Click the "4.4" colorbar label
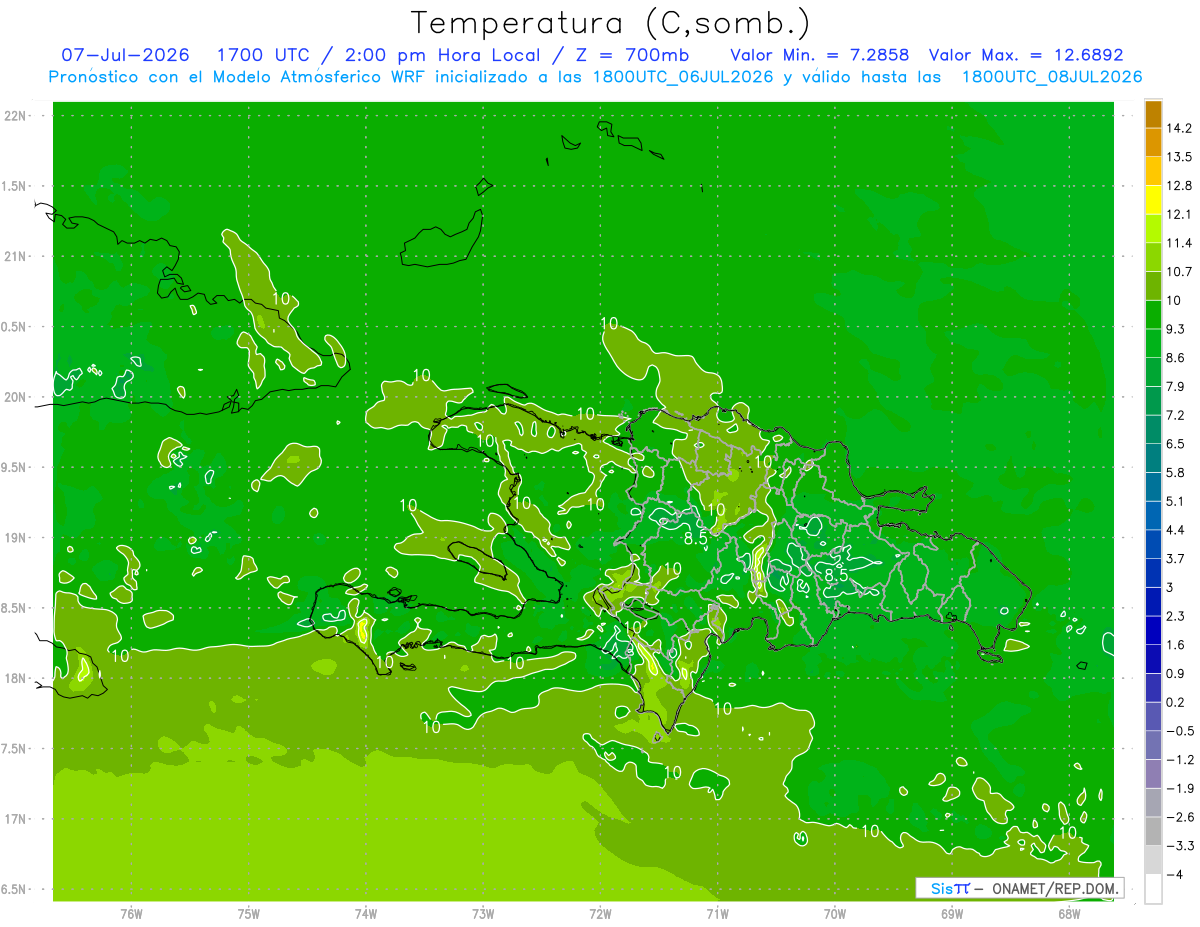The width and height of the screenshot is (1200, 927). click(x=1176, y=530)
